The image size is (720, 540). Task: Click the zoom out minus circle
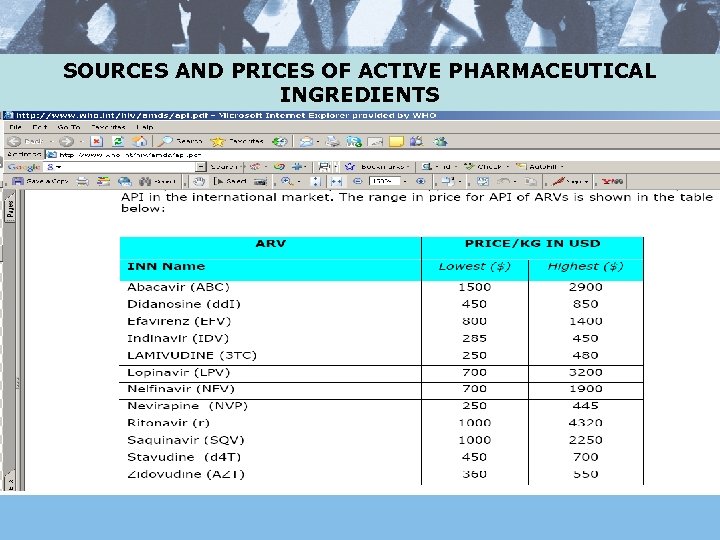[358, 181]
